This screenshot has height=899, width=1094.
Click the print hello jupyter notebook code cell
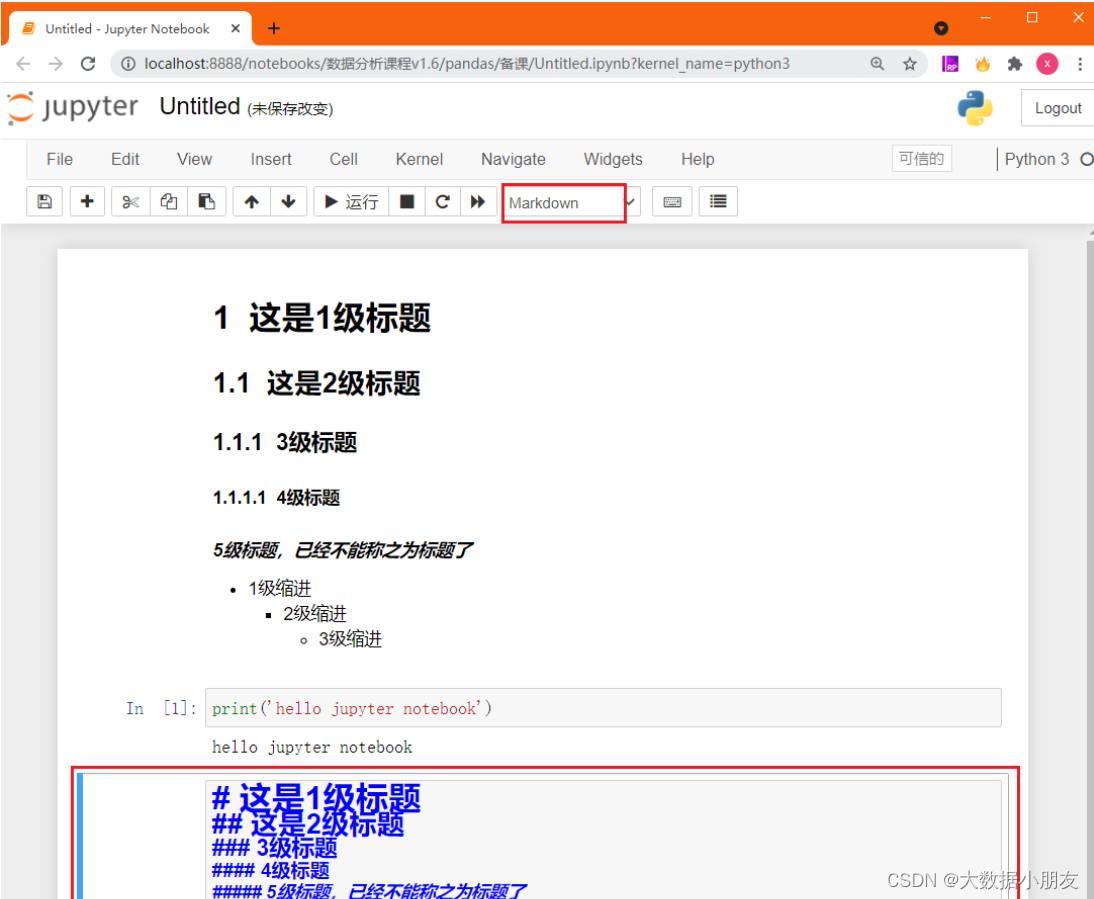603,708
